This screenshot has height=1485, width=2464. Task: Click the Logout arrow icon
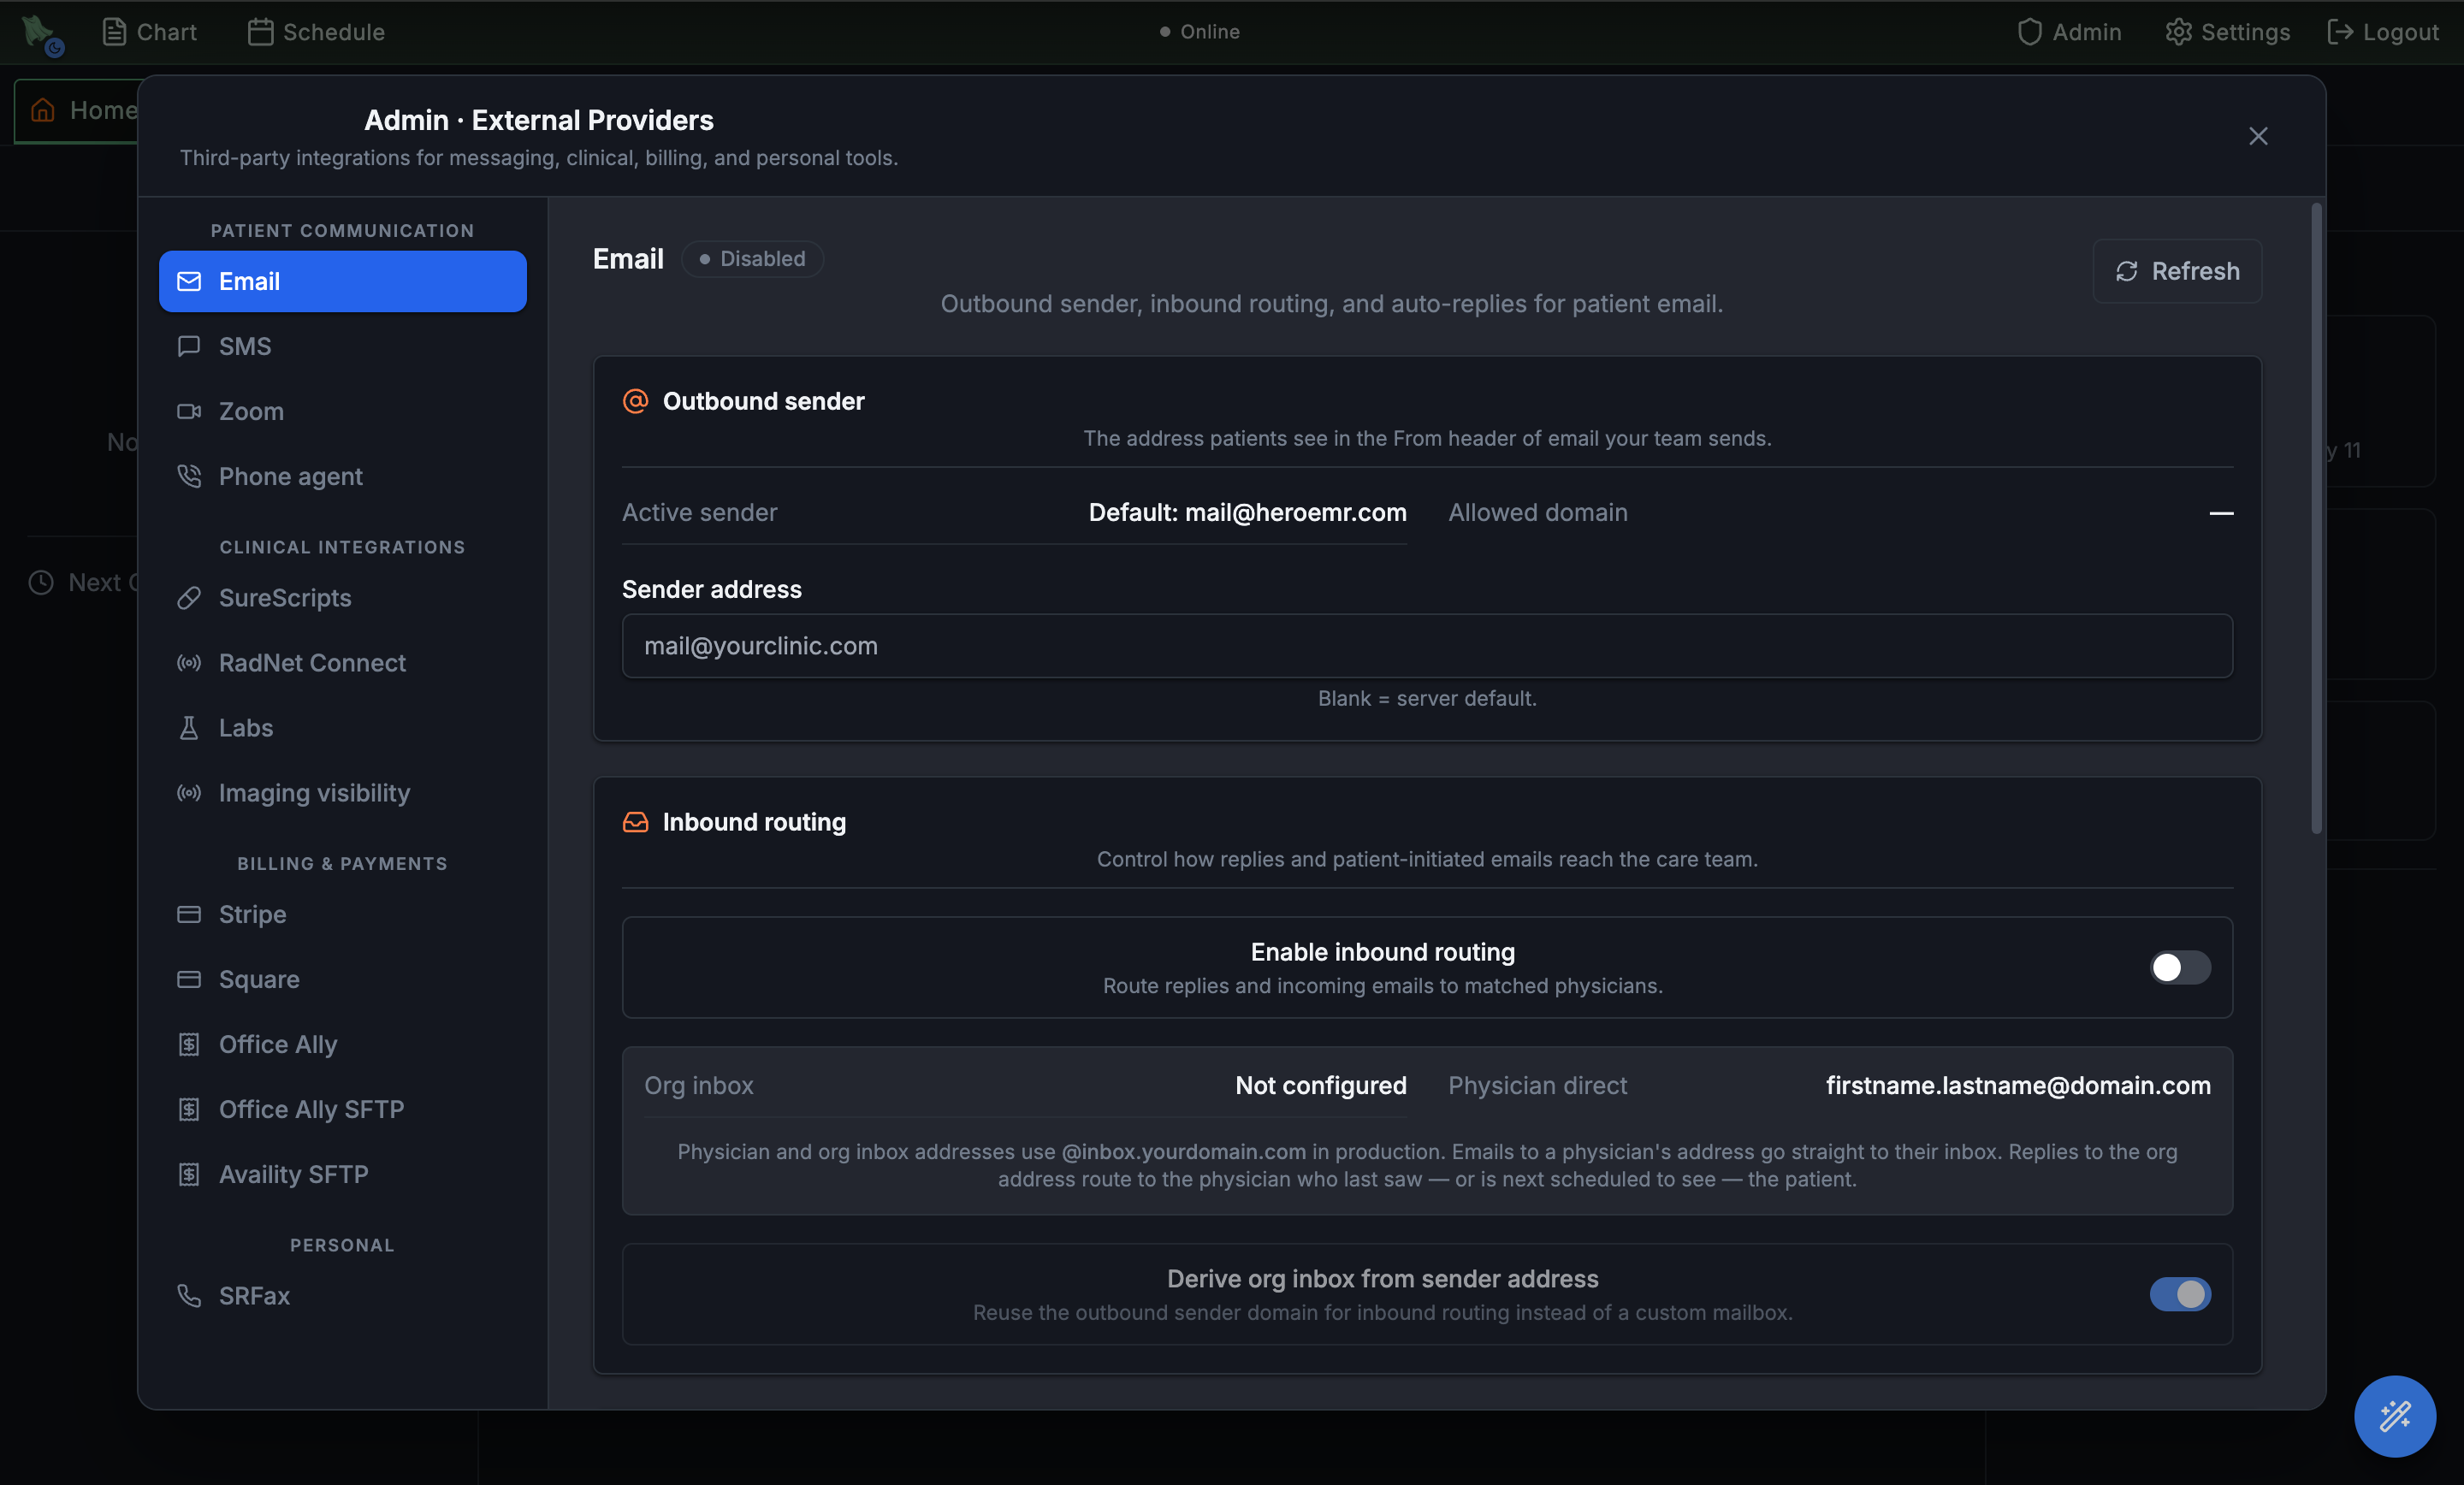[2339, 32]
